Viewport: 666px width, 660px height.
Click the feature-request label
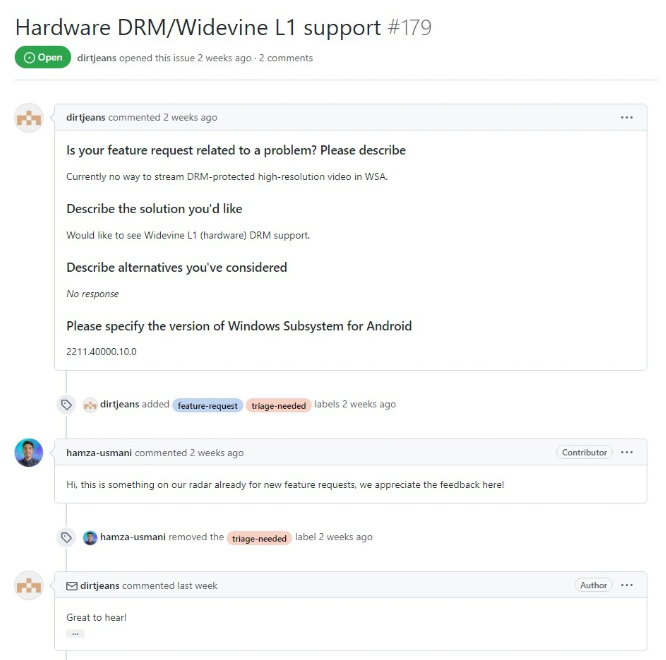point(208,406)
